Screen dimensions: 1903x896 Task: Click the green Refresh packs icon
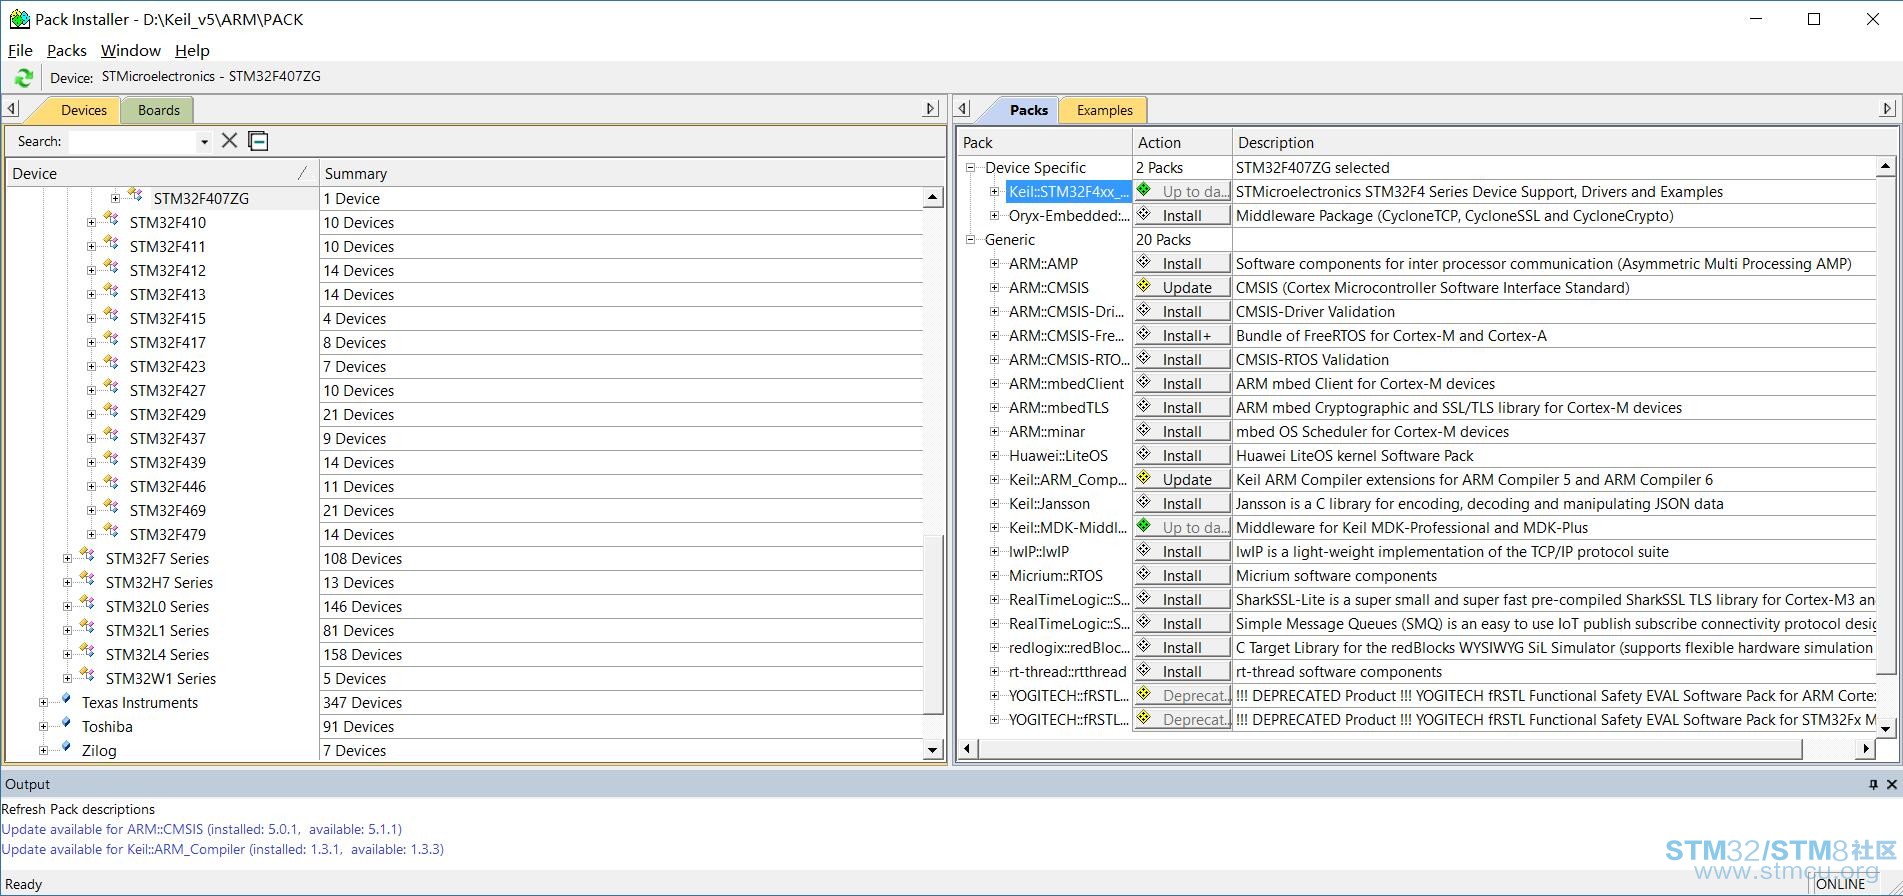coord(23,77)
